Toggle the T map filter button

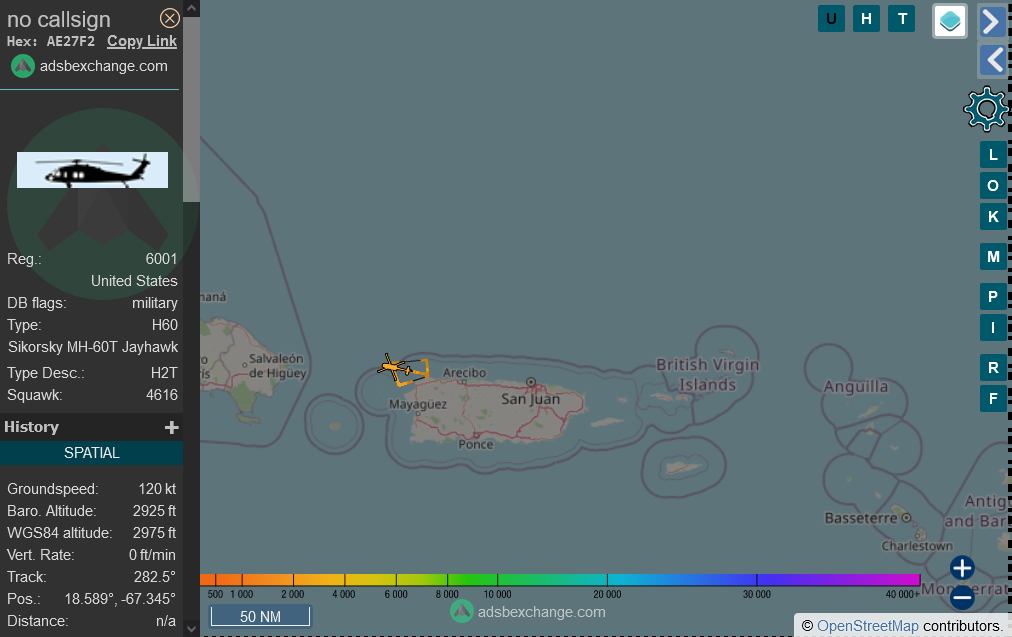tap(902, 19)
